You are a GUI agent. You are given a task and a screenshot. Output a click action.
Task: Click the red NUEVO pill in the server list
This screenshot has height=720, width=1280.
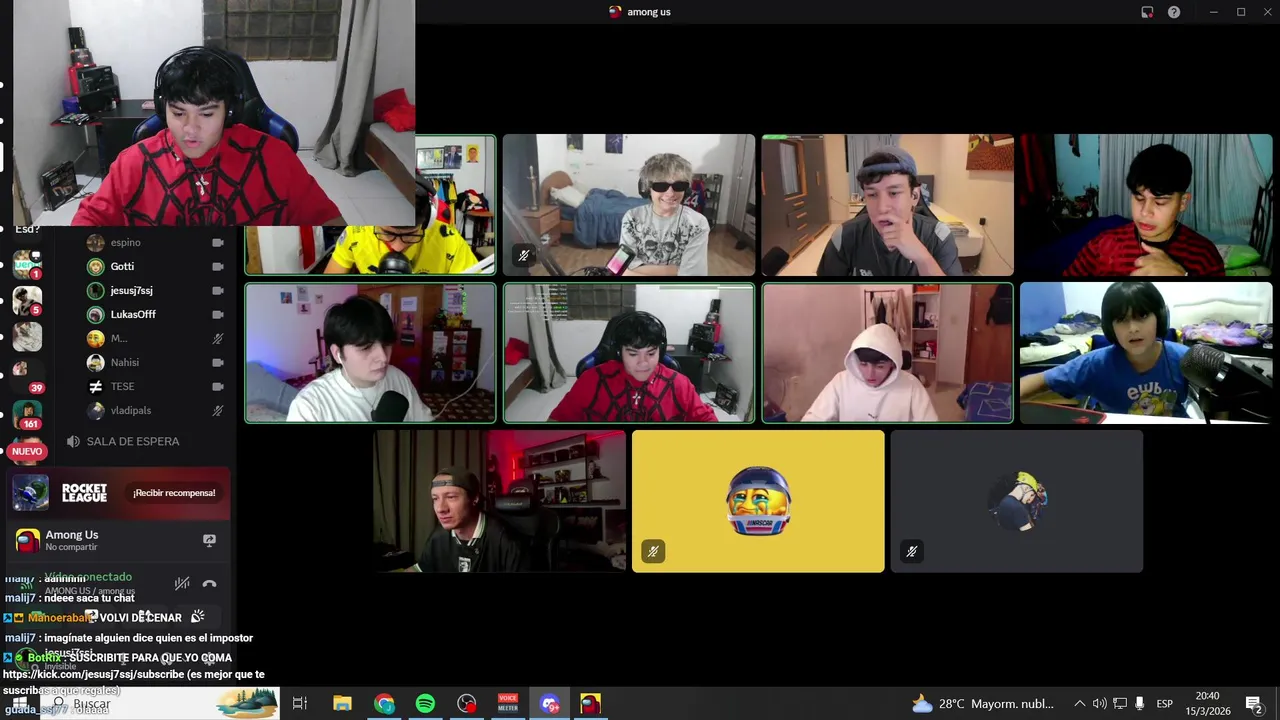pyautogui.click(x=27, y=451)
